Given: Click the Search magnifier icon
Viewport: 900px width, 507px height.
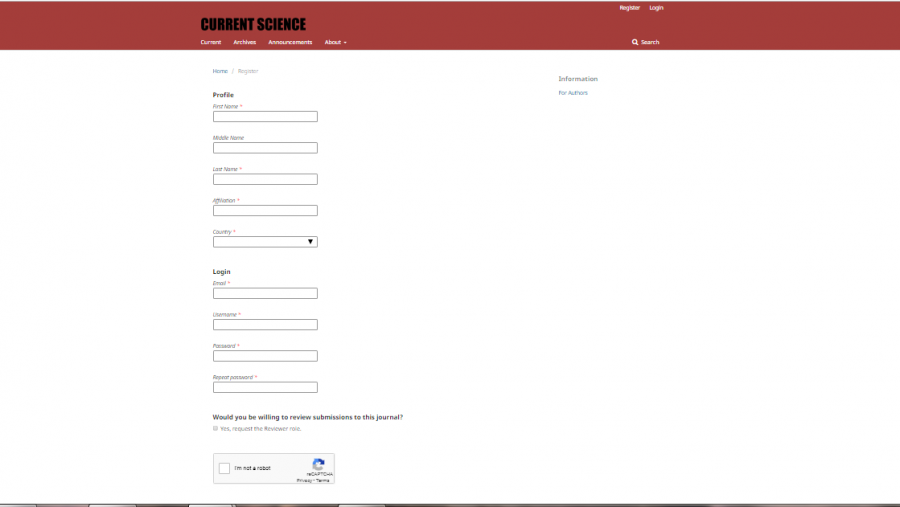Looking at the screenshot, I should click(x=635, y=42).
